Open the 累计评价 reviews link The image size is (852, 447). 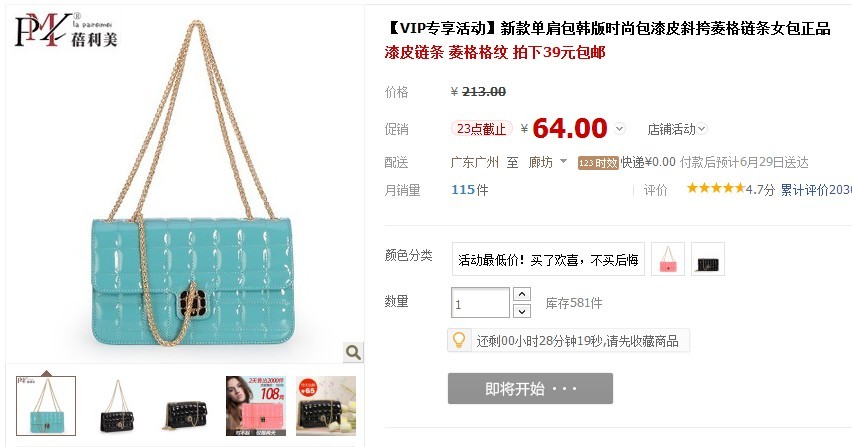tap(816, 190)
